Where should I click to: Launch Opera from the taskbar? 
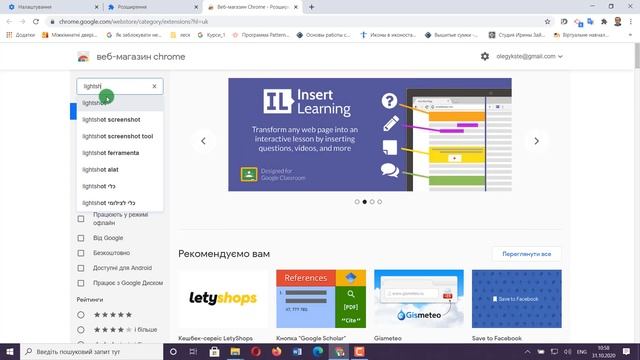(256, 351)
